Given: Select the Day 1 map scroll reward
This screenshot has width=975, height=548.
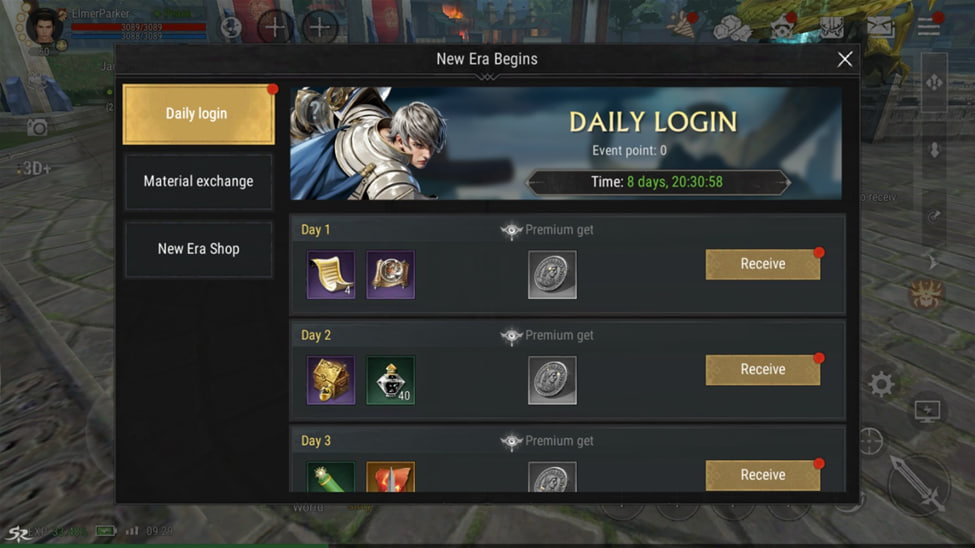Looking at the screenshot, I should click(x=390, y=275).
